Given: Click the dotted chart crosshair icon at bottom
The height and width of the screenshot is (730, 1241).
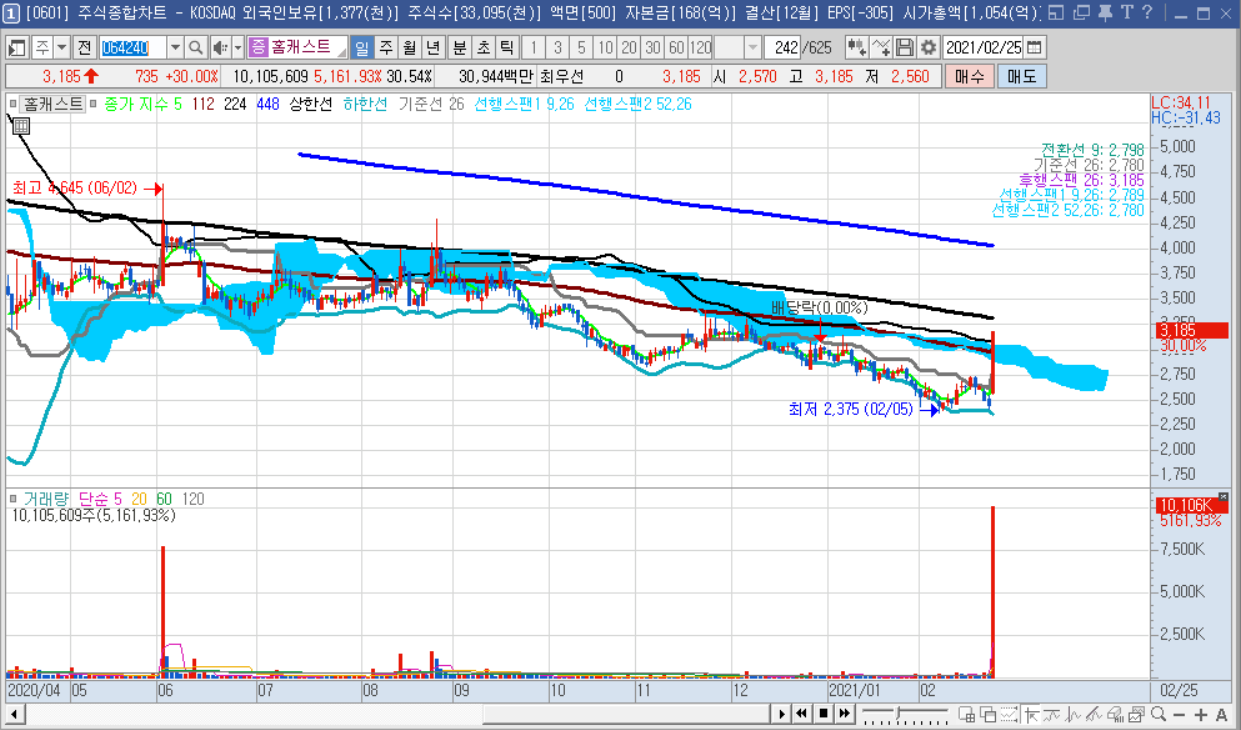Looking at the screenshot, I should pos(1009,714).
